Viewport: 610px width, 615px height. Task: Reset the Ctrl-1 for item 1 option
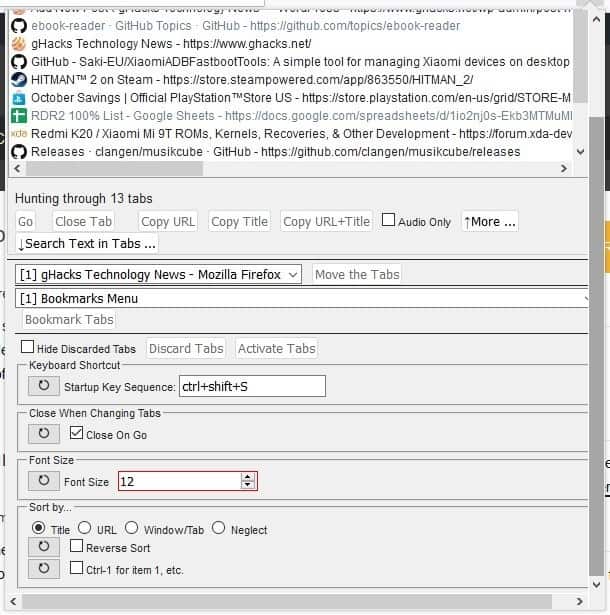(44, 569)
